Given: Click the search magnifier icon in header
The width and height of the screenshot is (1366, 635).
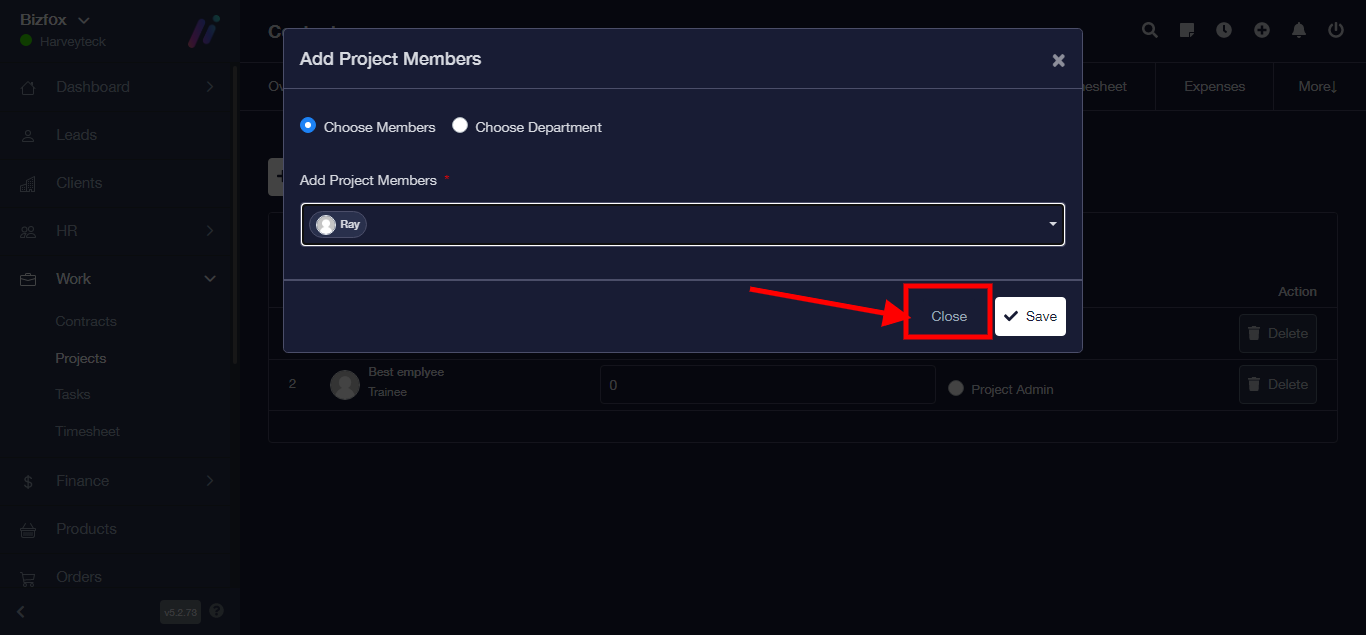Looking at the screenshot, I should click(x=1150, y=30).
